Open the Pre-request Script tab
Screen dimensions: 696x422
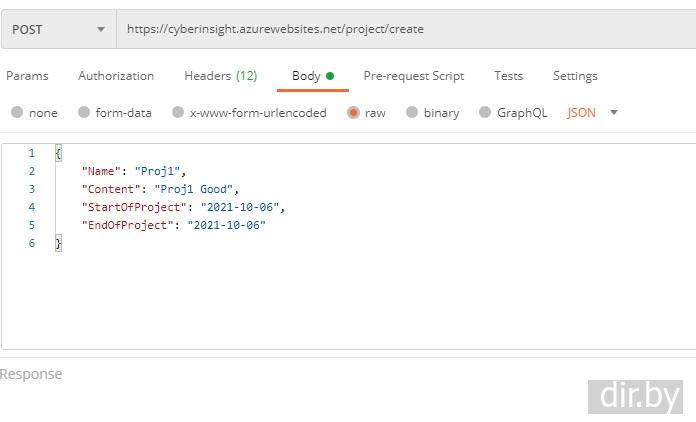(413, 76)
